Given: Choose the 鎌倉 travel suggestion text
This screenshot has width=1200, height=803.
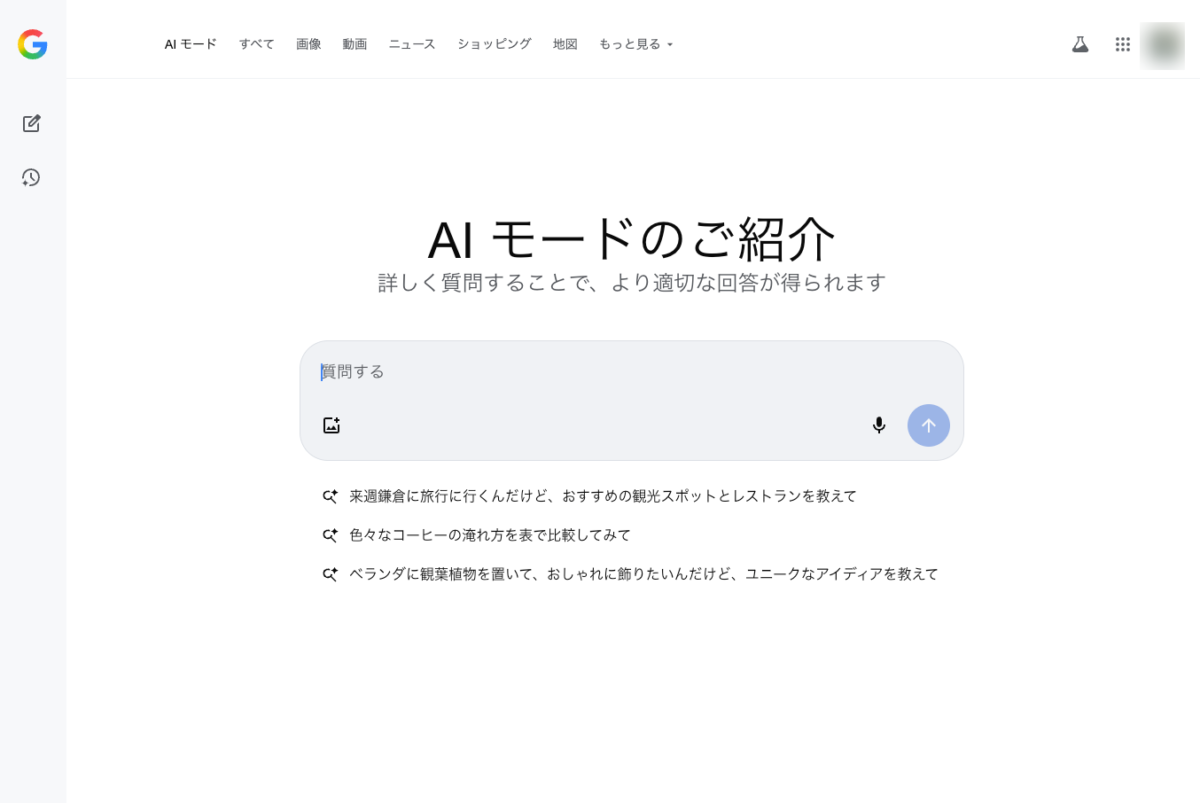Looking at the screenshot, I should 603,496.
